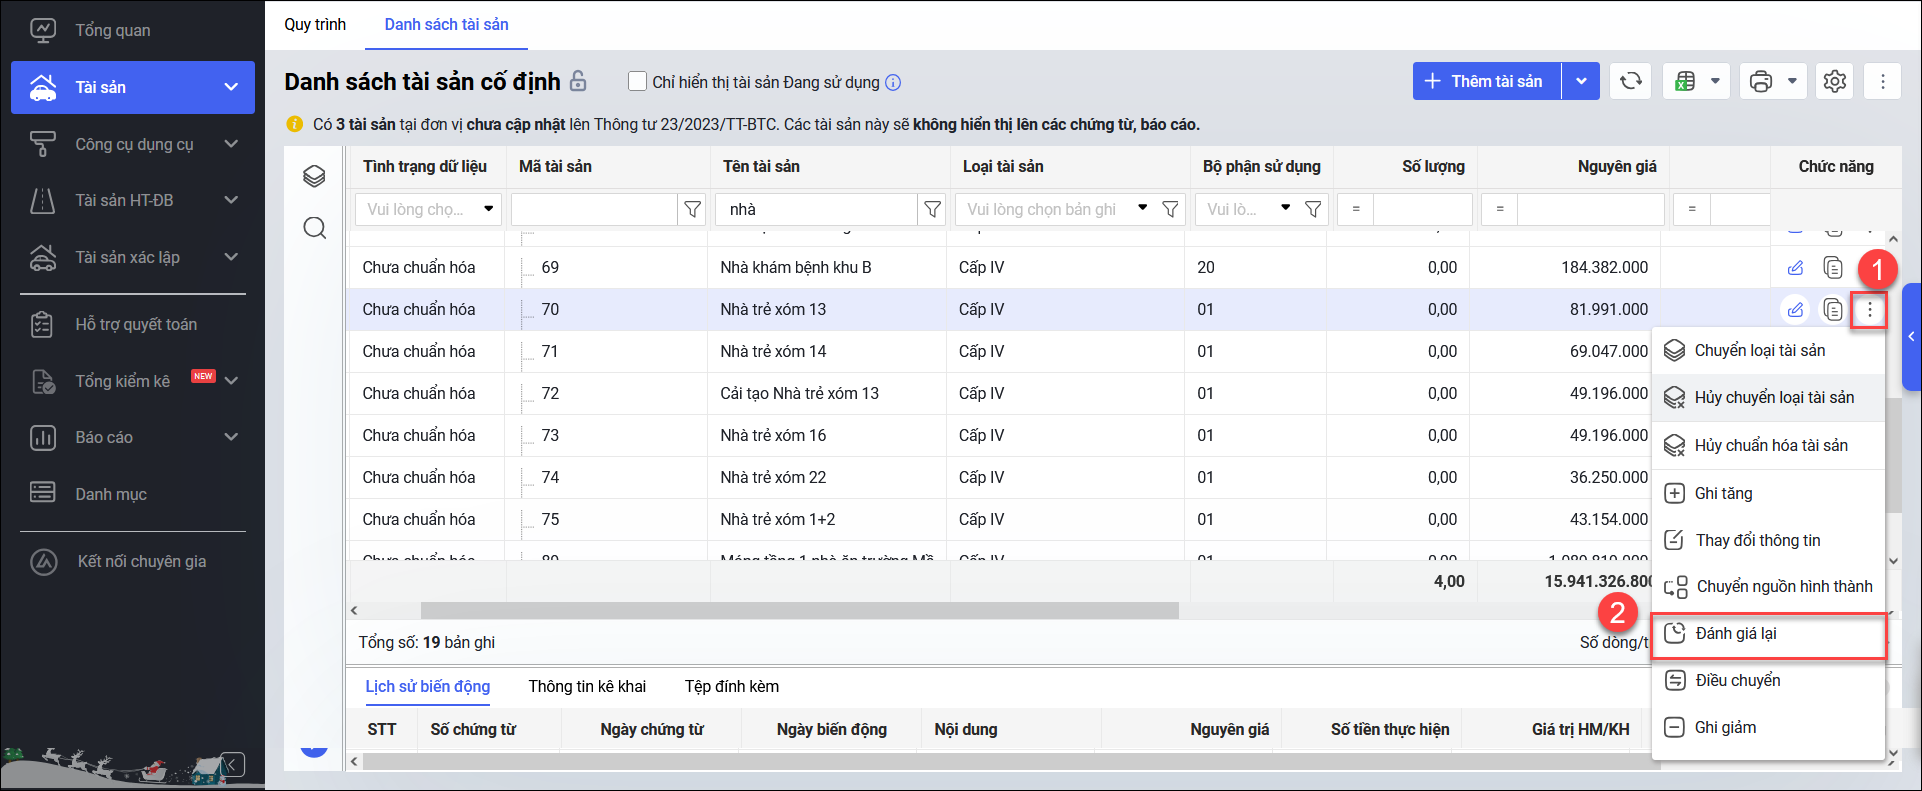Choose 'Ghi giảm' in the context menu
Viewport: 1922px width, 791px height.
[x=1725, y=727]
